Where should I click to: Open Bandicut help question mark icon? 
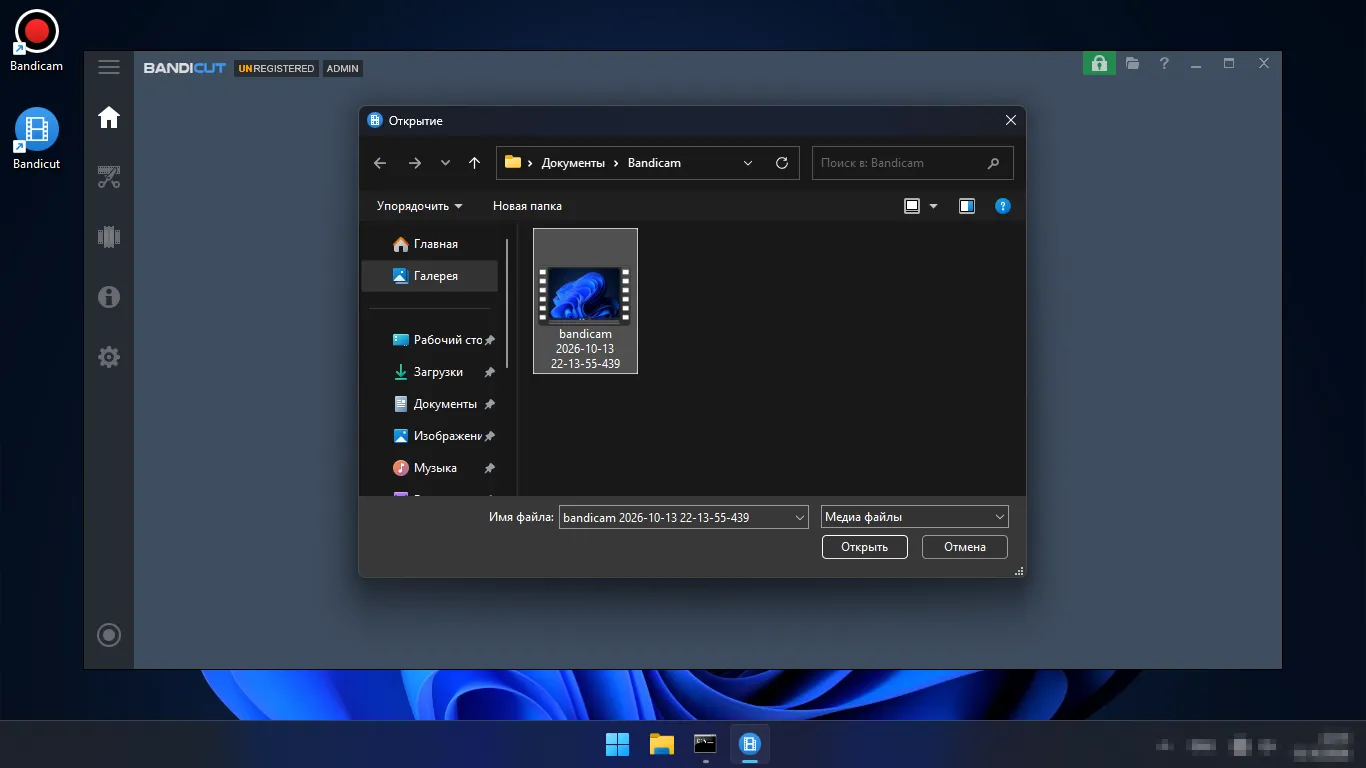[x=1164, y=63]
